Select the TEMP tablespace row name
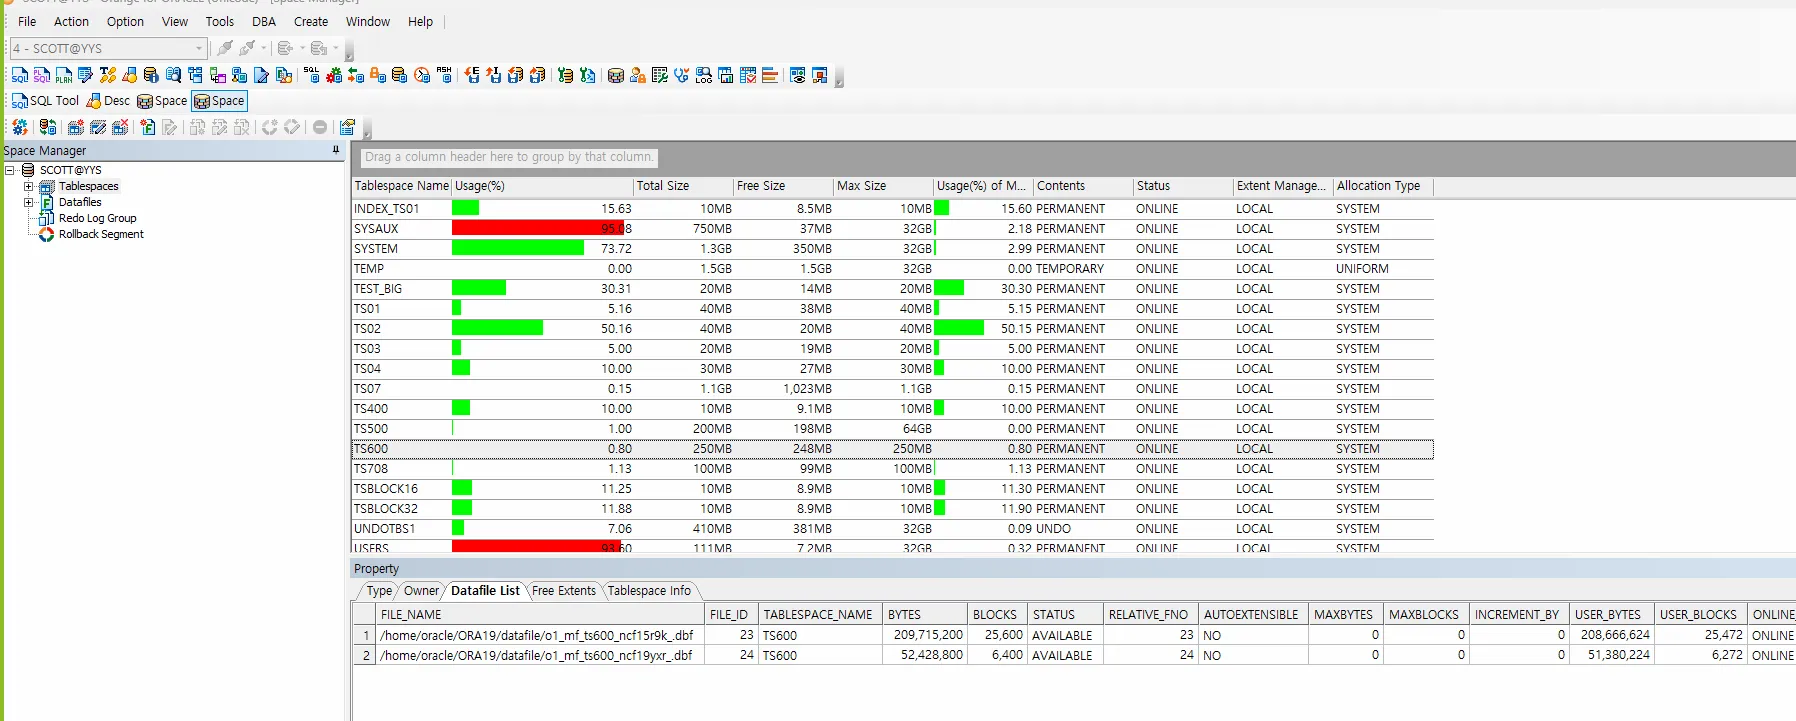 coord(369,269)
